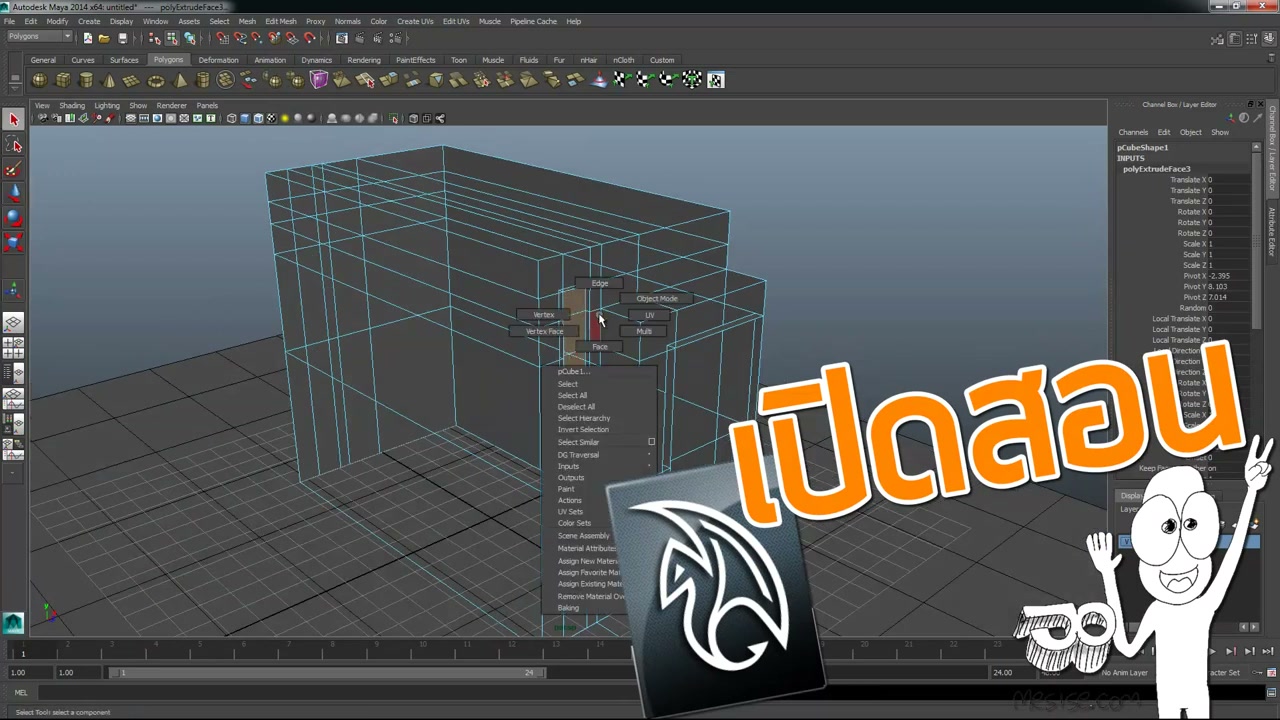Choose Object Mode in the marking menu

[657, 298]
